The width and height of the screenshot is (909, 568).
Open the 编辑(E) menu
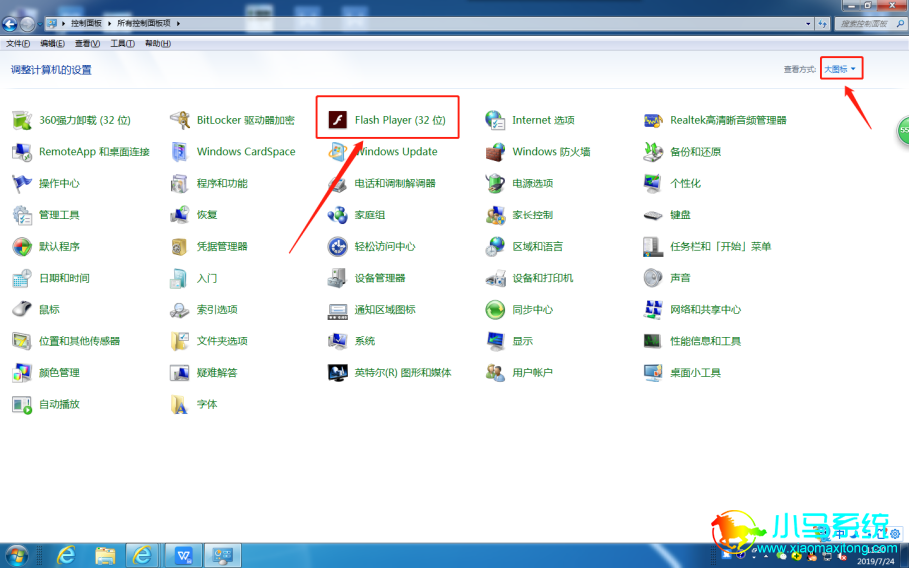tap(52, 43)
